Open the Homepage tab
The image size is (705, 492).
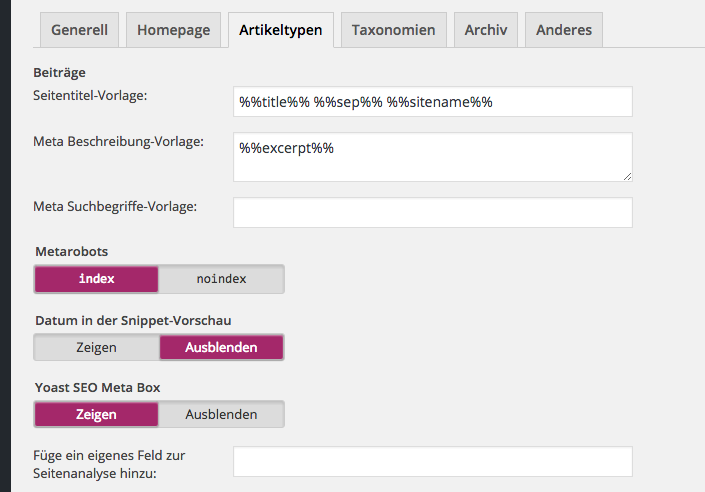pos(173,30)
